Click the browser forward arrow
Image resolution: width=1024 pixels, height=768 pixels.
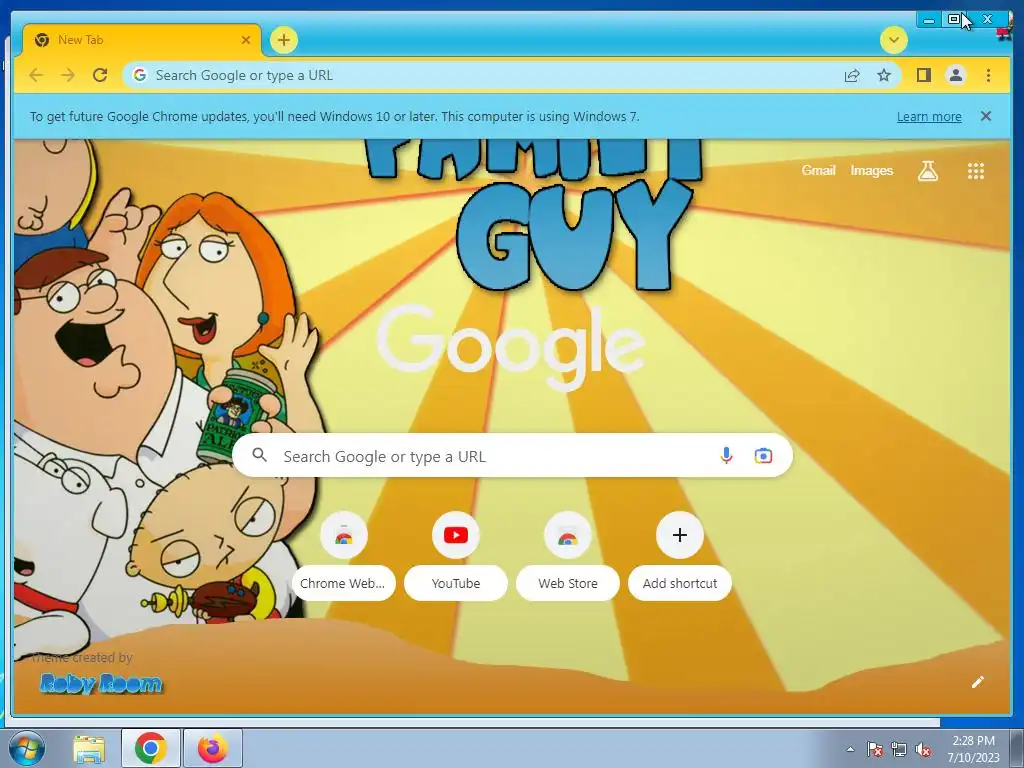pos(68,75)
